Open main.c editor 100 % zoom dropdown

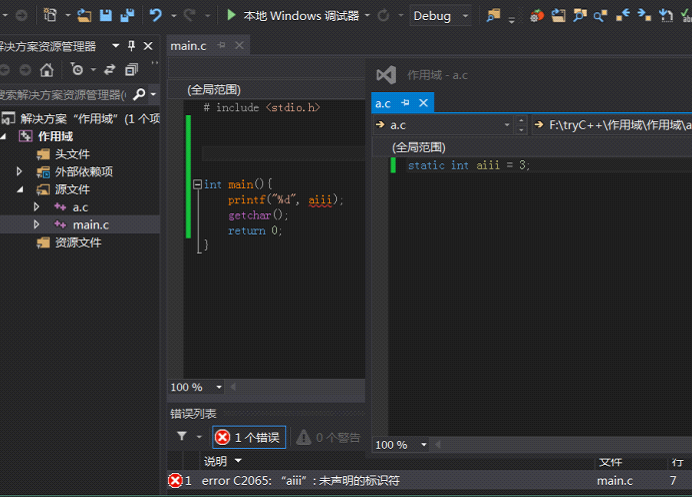coord(219,387)
